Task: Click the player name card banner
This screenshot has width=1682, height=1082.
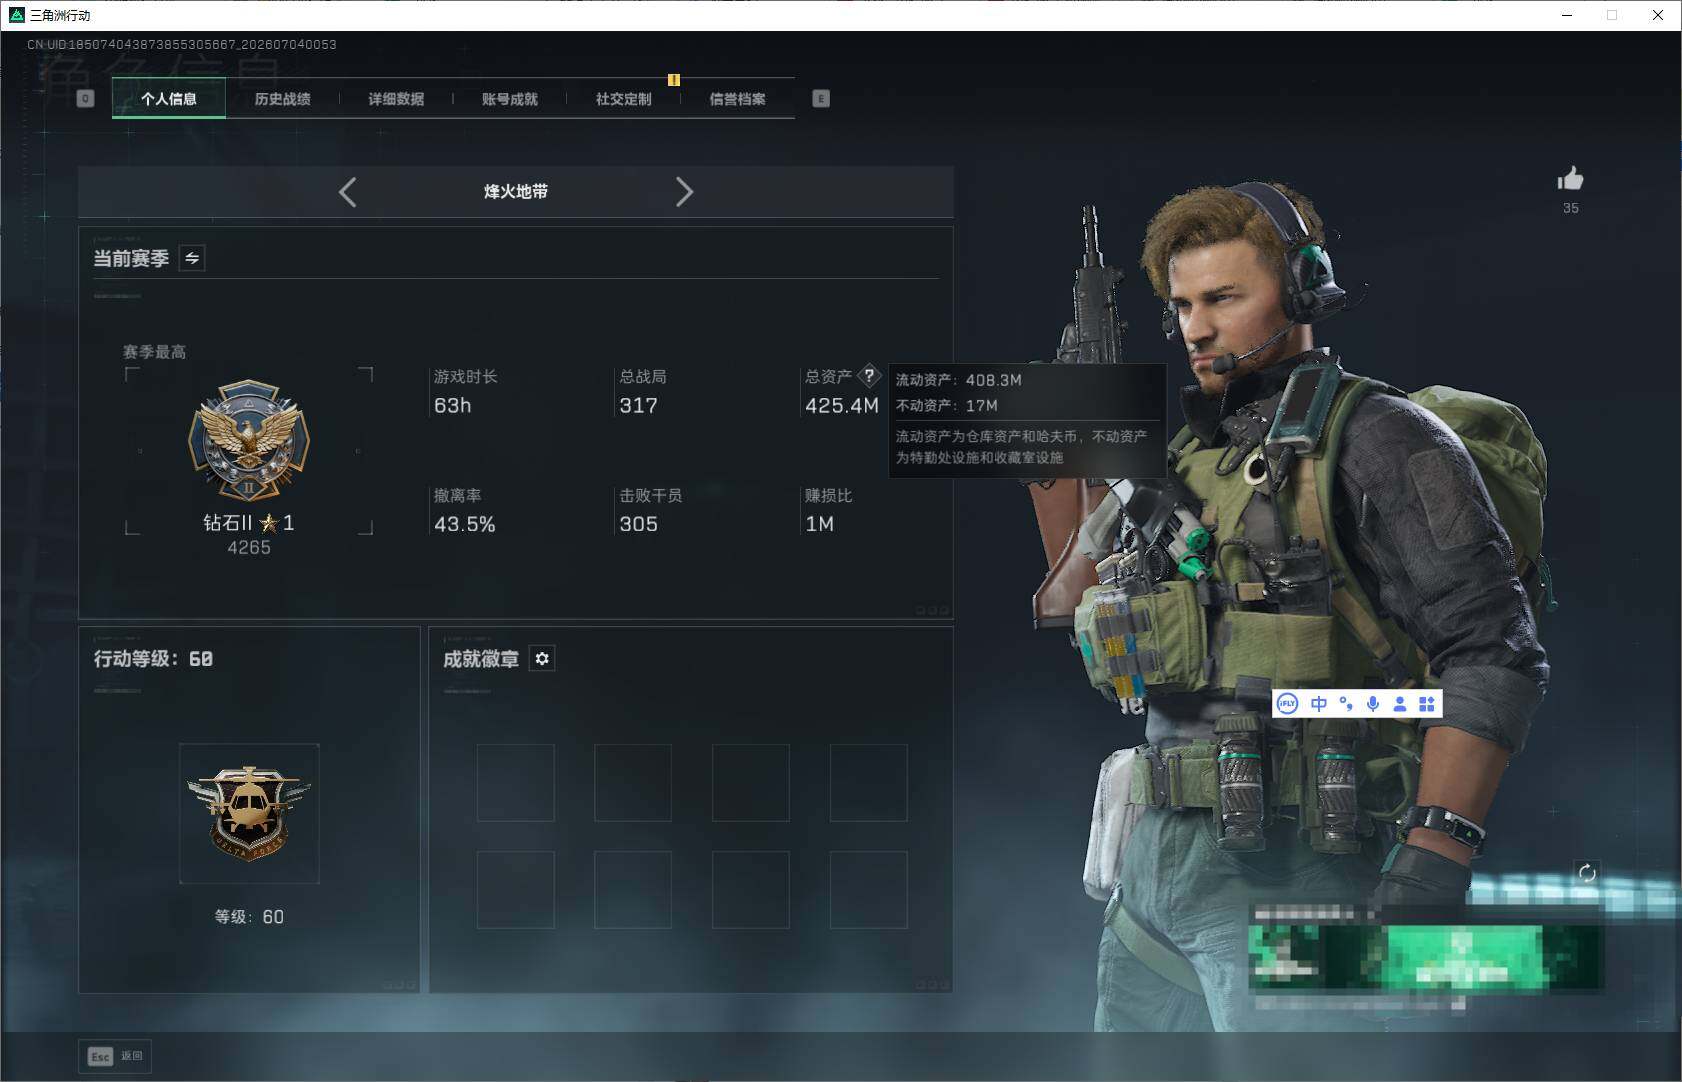Action: [x=1426, y=958]
